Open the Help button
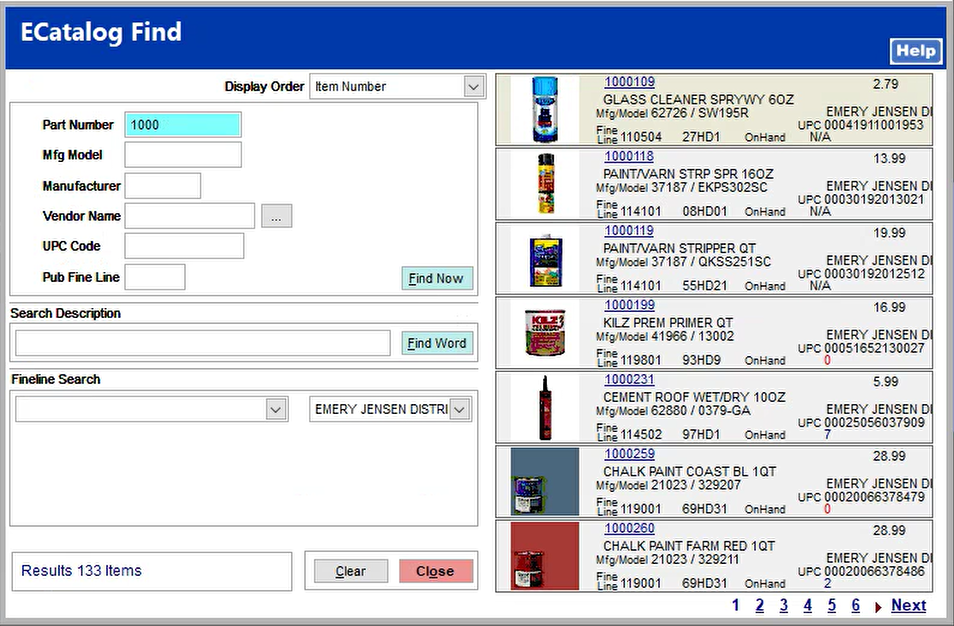The image size is (954, 626). click(x=916, y=51)
